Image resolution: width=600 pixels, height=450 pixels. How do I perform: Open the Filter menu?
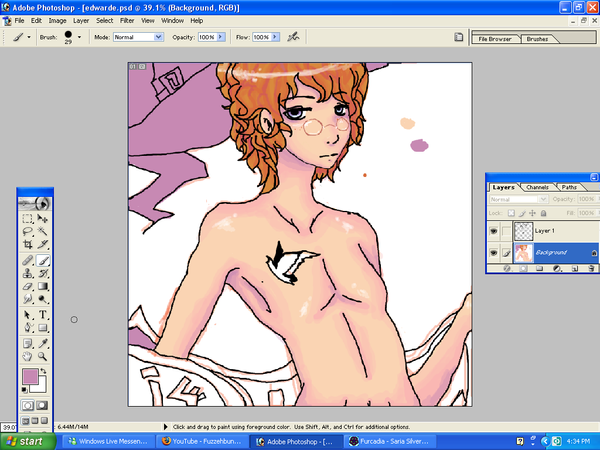point(127,21)
